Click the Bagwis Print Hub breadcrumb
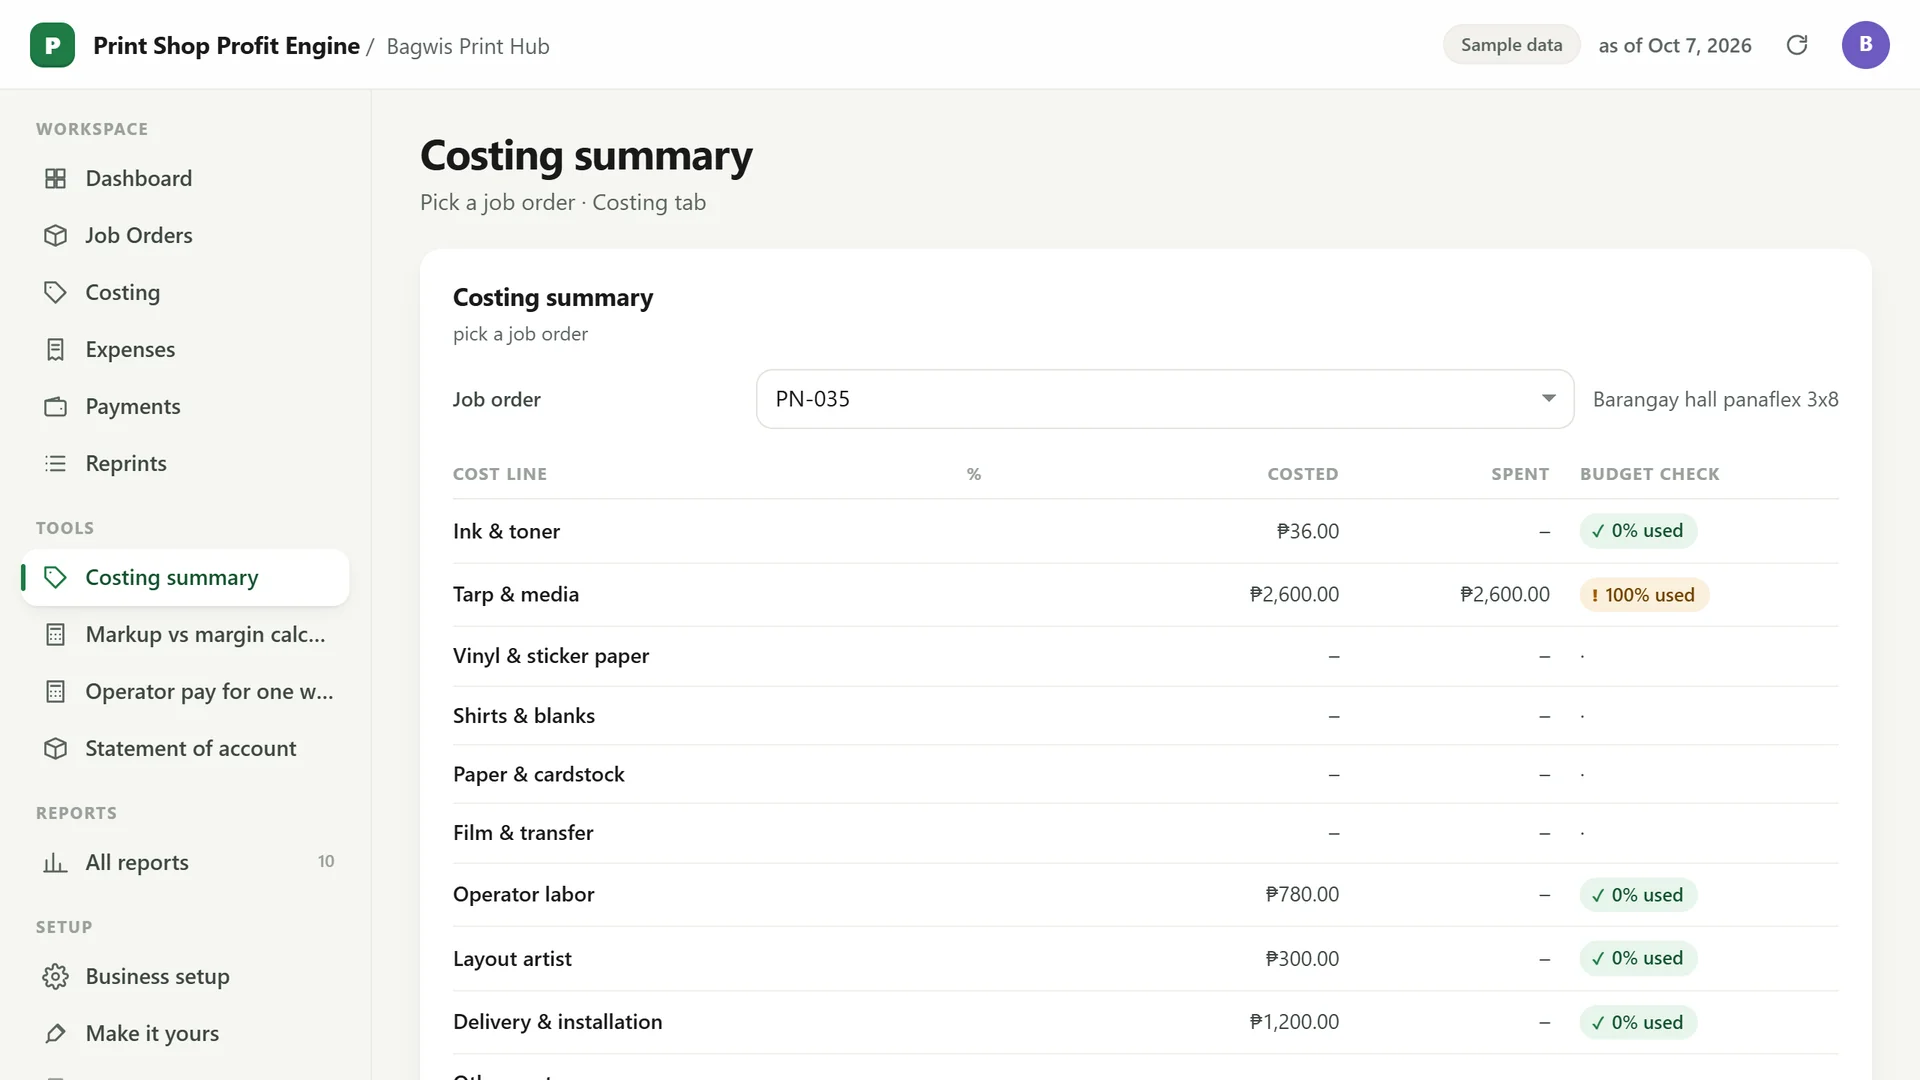Image resolution: width=1920 pixels, height=1080 pixels. 468,46
